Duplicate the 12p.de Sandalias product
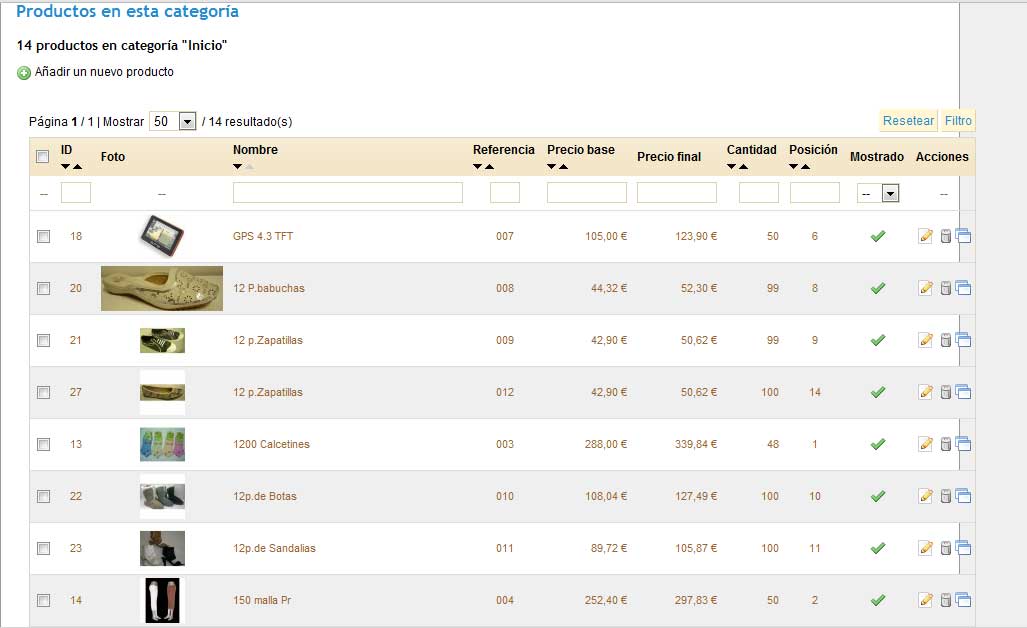 point(963,547)
